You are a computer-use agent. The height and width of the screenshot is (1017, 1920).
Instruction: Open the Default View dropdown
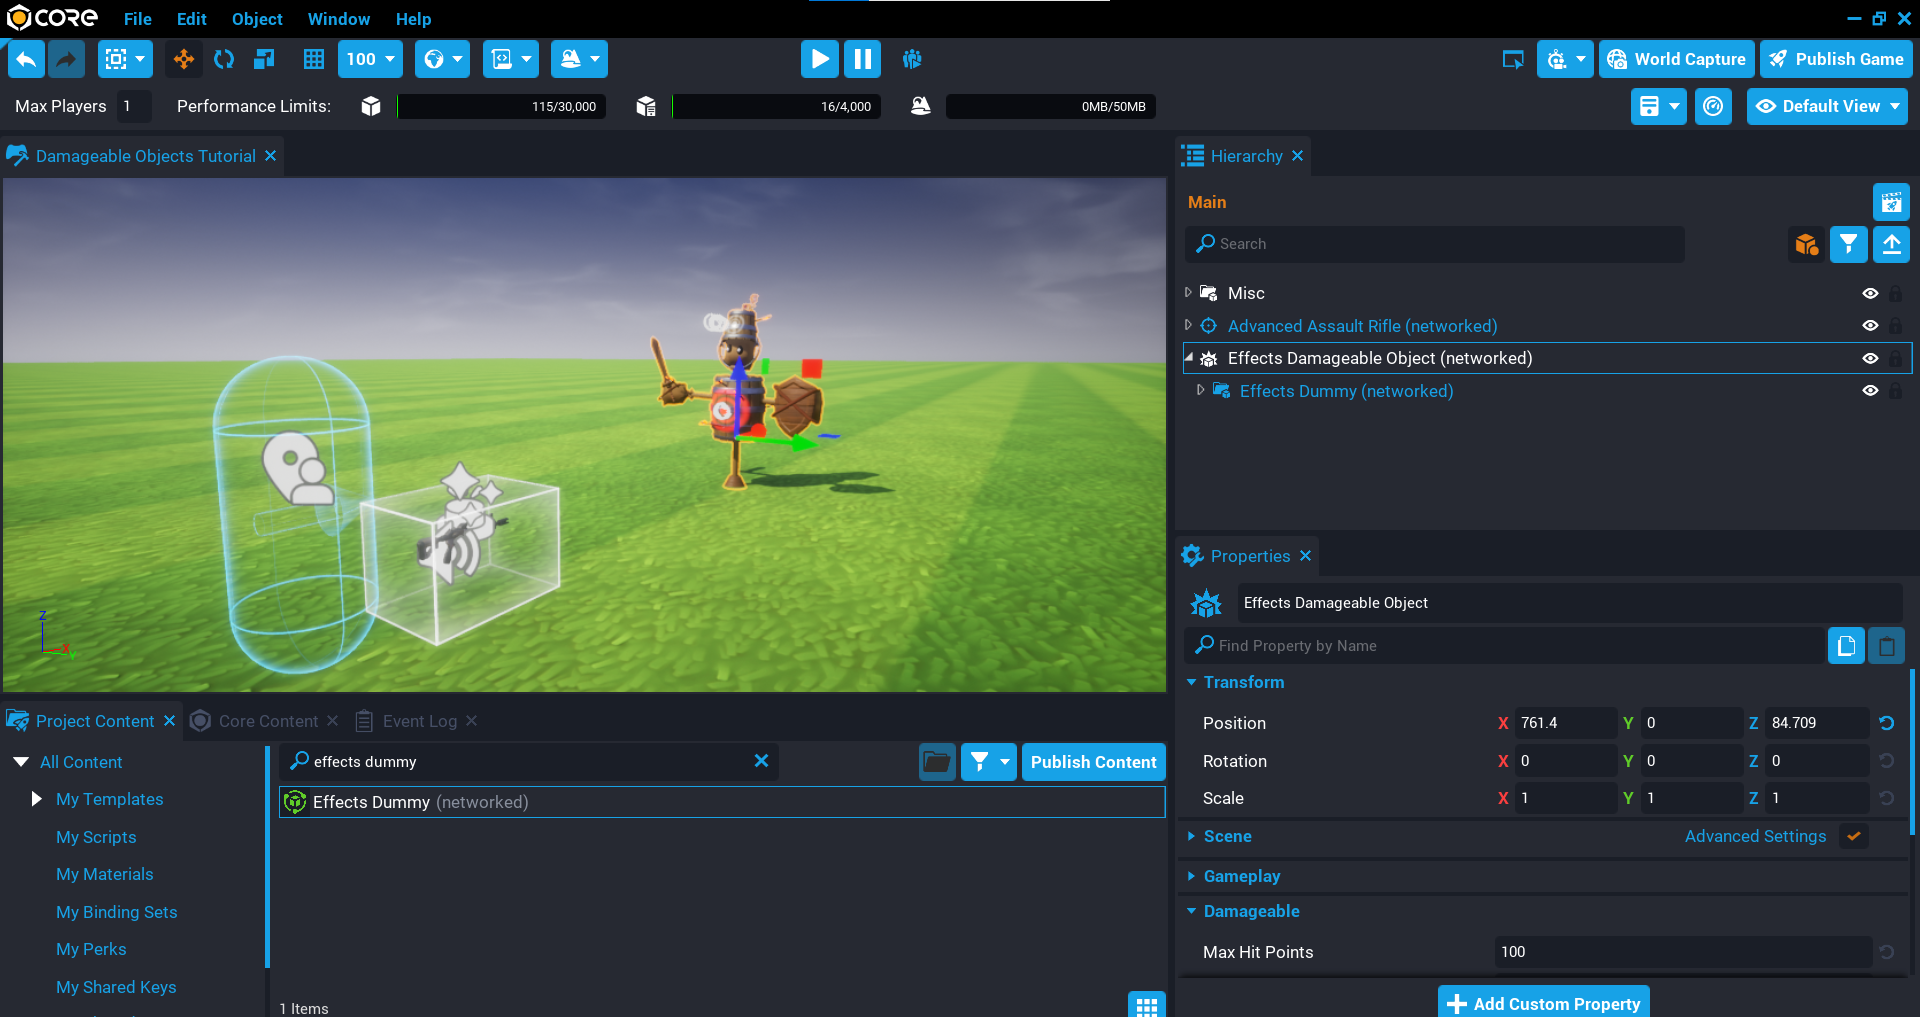click(x=1827, y=106)
